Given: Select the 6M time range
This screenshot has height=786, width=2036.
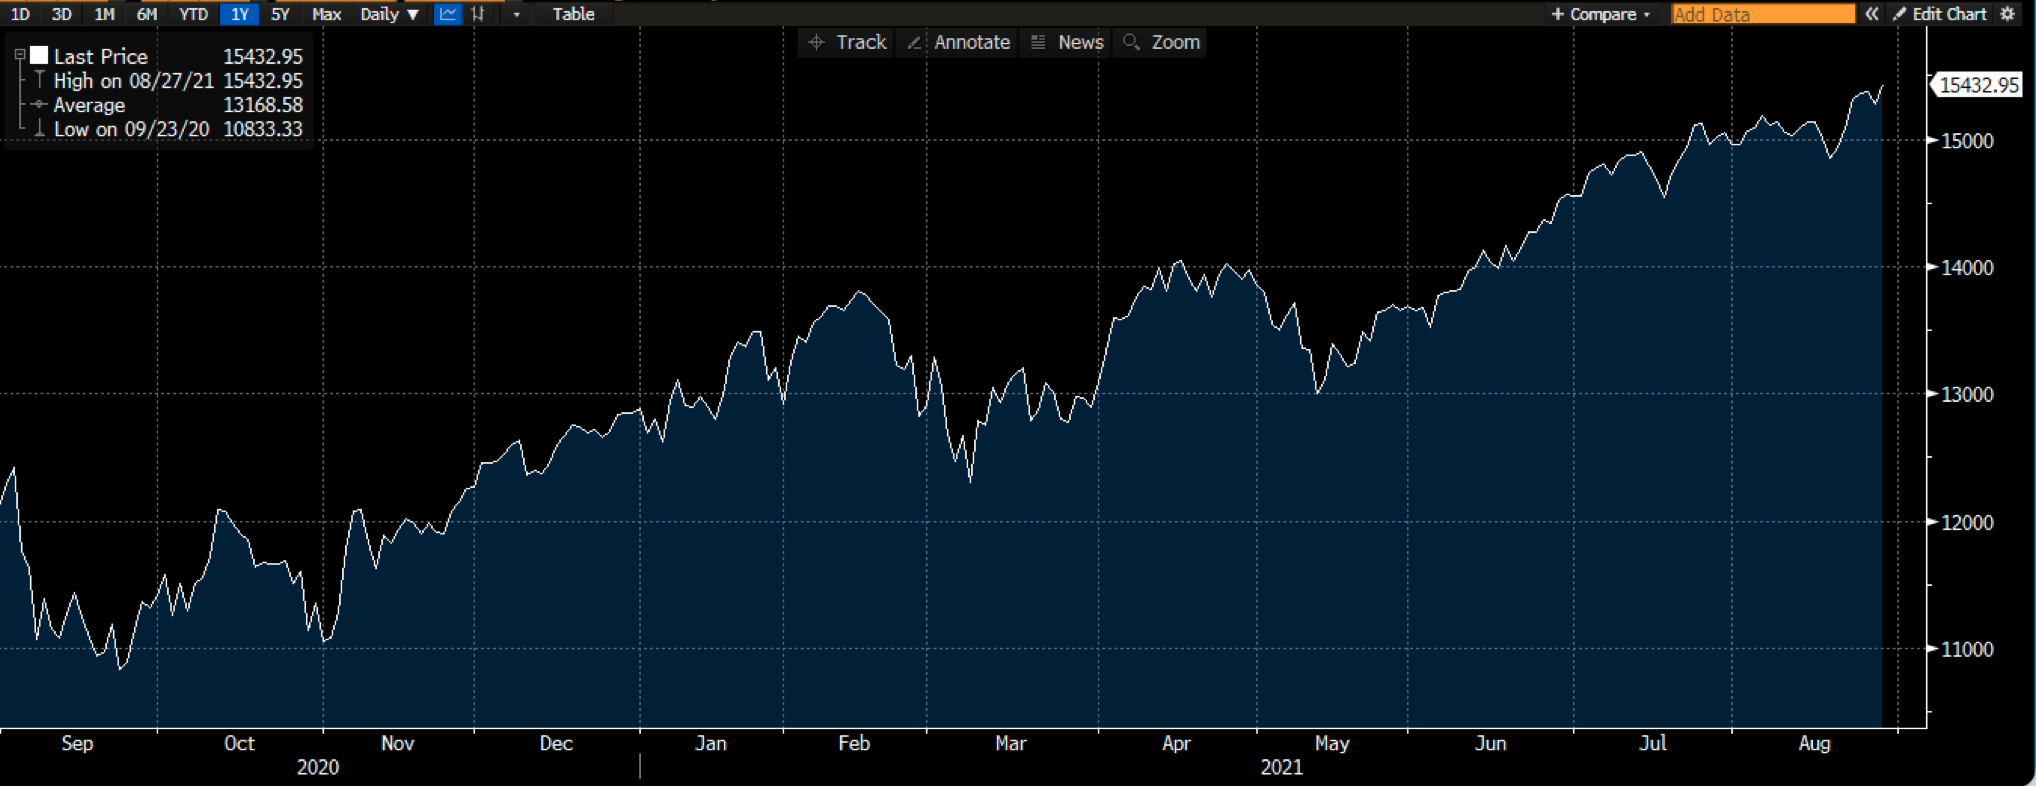Looking at the screenshot, I should pos(147,14).
